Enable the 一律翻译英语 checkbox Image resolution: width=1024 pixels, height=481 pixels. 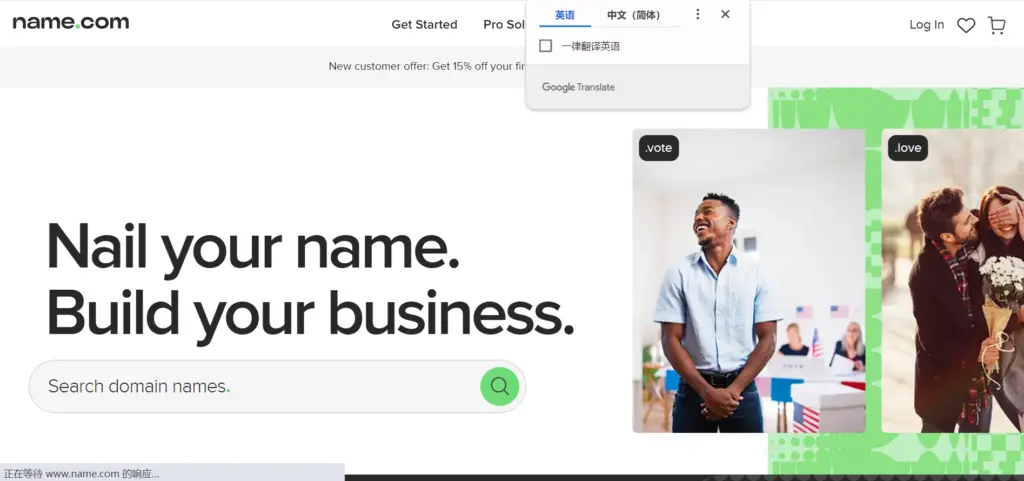(546, 46)
